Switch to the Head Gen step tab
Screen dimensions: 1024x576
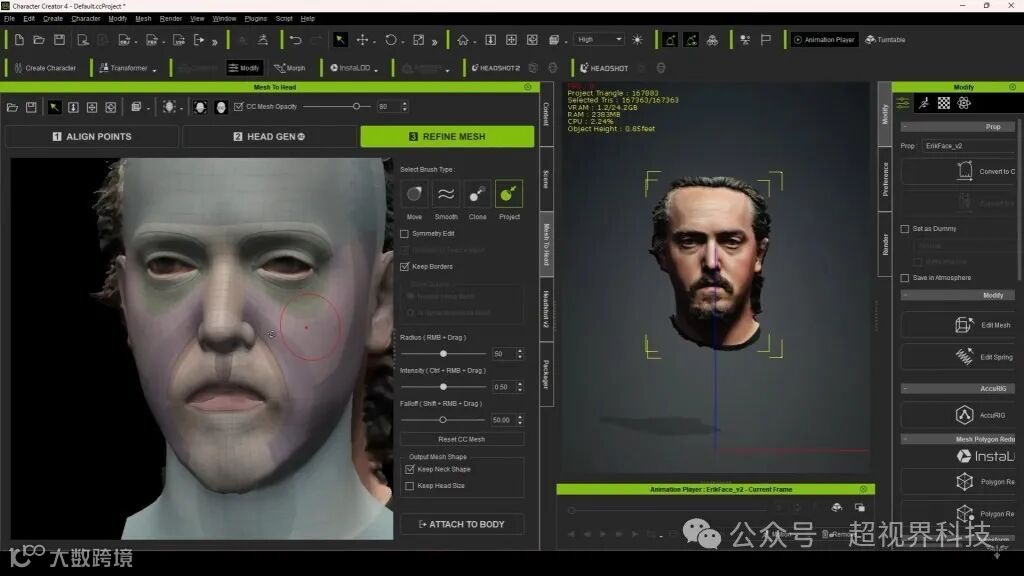(269, 136)
